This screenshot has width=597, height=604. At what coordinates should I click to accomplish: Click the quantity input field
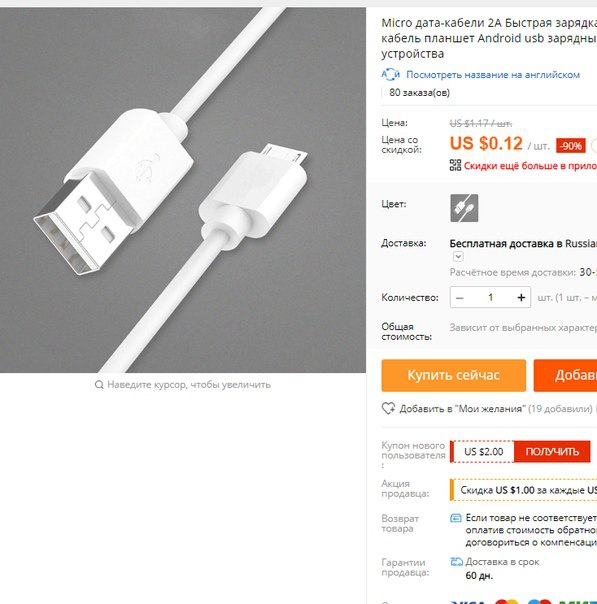[x=490, y=297]
